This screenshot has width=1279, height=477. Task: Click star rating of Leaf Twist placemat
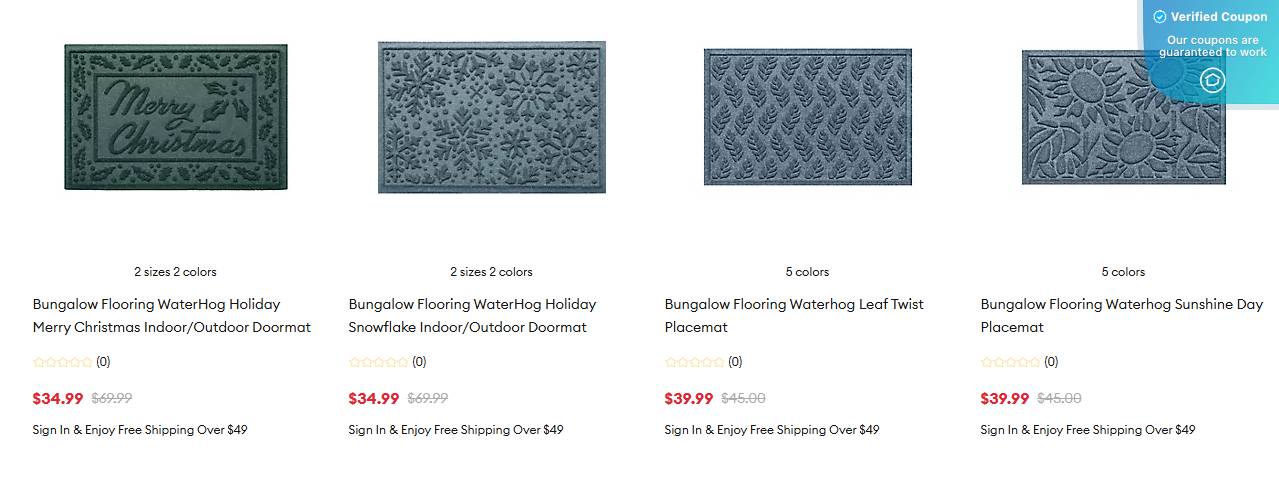point(695,362)
